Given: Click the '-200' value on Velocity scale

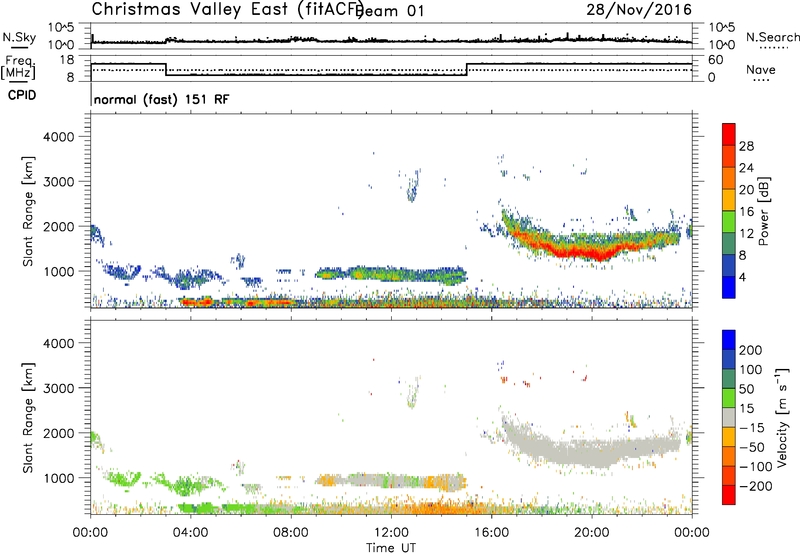Looking at the screenshot, I should tap(755, 486).
